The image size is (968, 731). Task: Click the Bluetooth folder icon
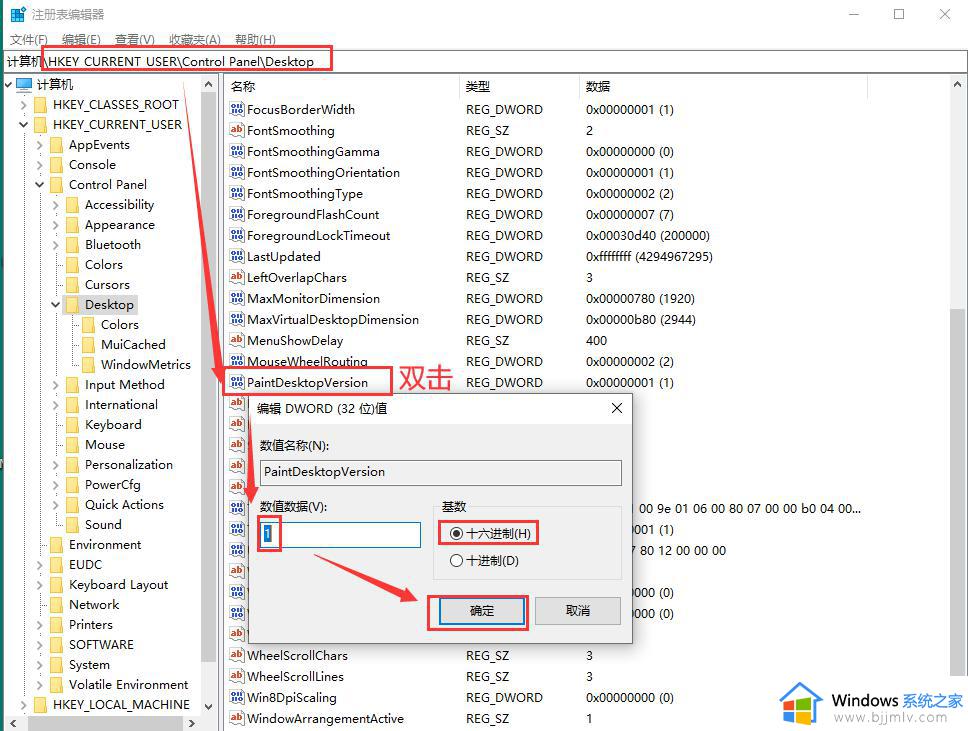click(x=72, y=245)
